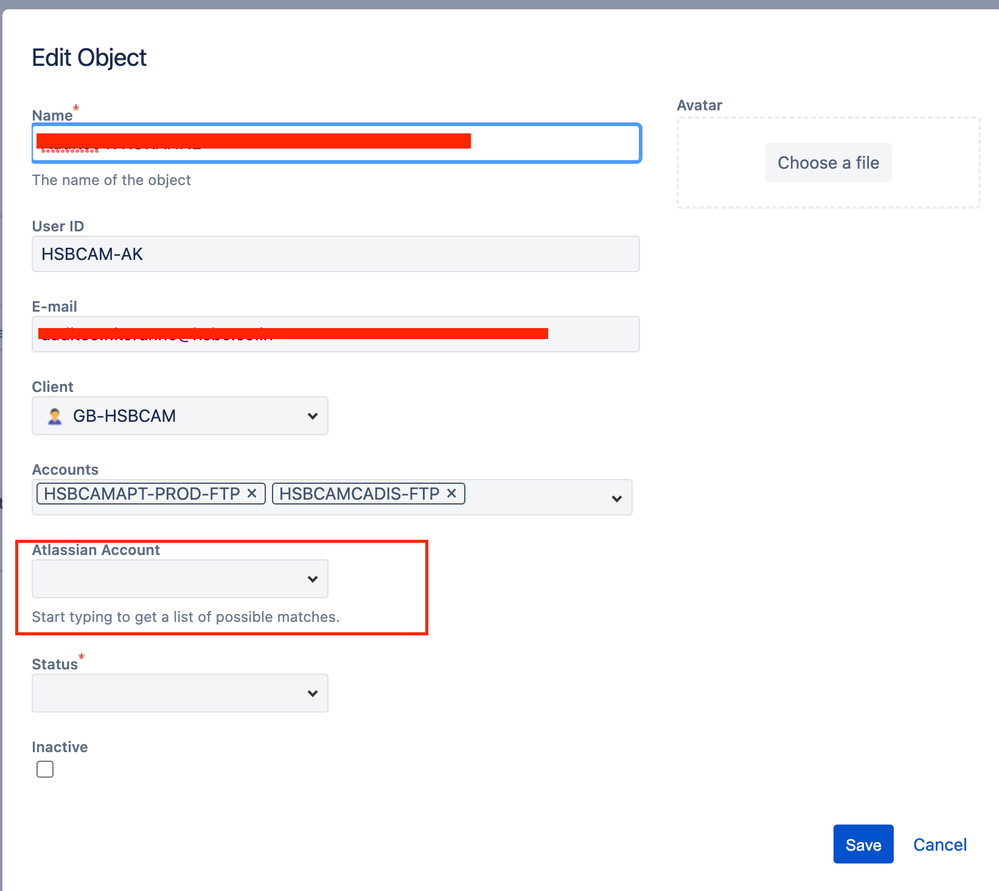Click the Accounts label
The width and height of the screenshot is (999, 891).
pos(65,470)
